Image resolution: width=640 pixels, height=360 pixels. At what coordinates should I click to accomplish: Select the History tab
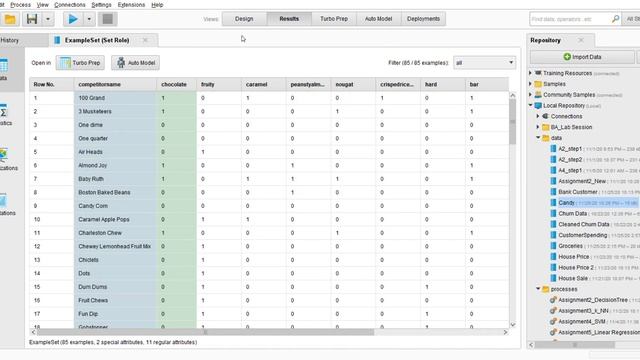[10, 40]
